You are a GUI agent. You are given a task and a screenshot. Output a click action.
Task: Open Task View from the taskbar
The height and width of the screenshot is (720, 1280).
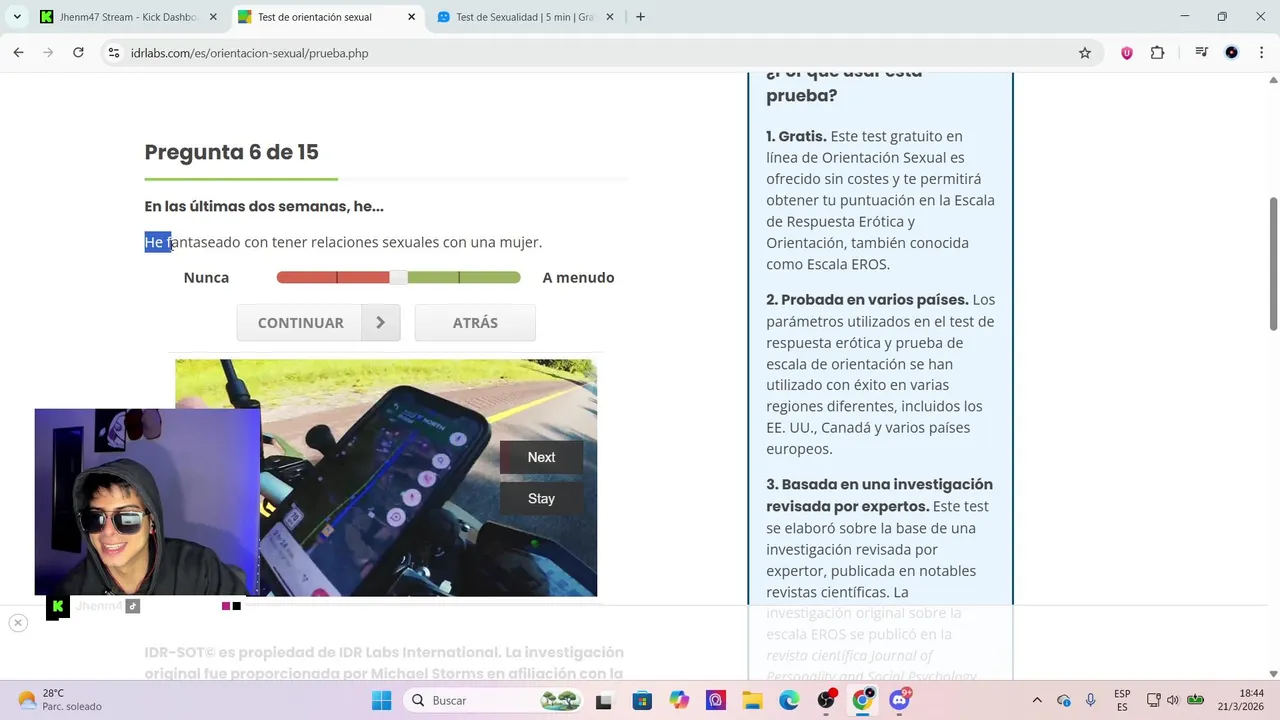click(x=603, y=700)
